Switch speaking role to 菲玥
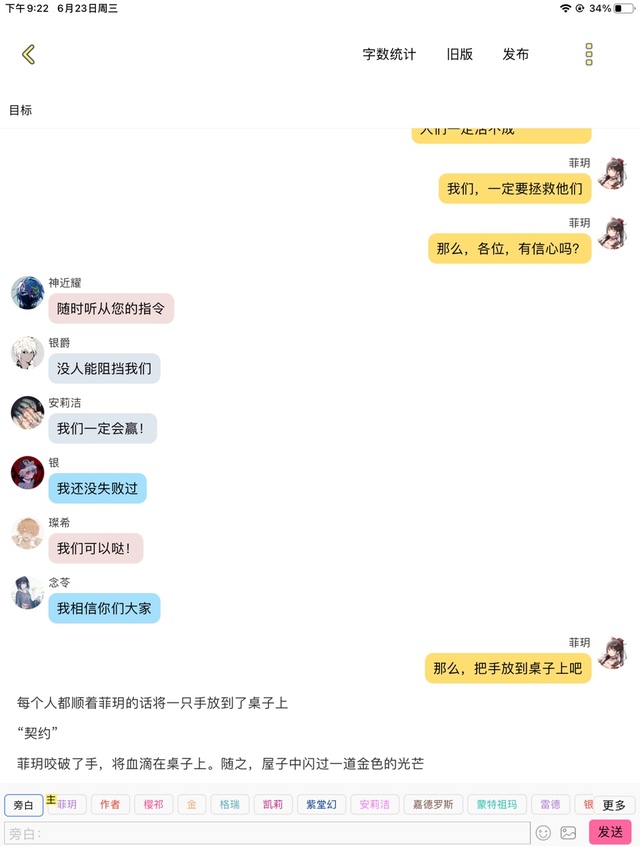 pos(67,804)
